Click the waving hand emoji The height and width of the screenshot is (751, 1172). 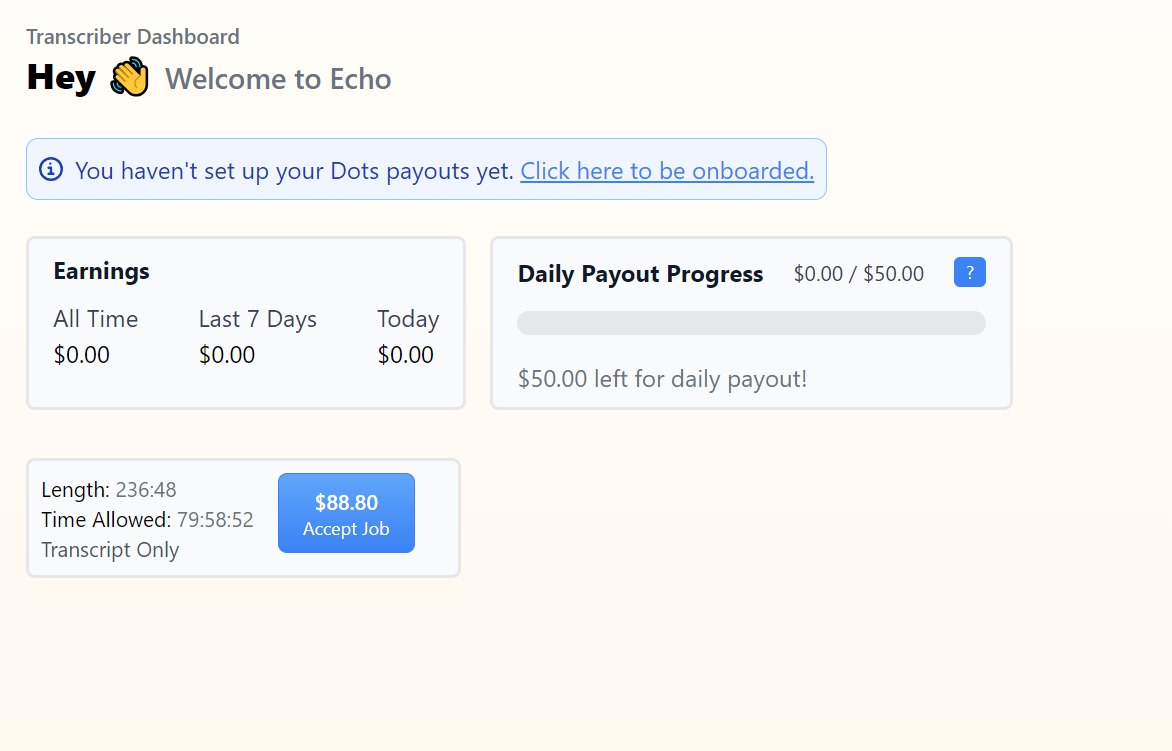130,77
